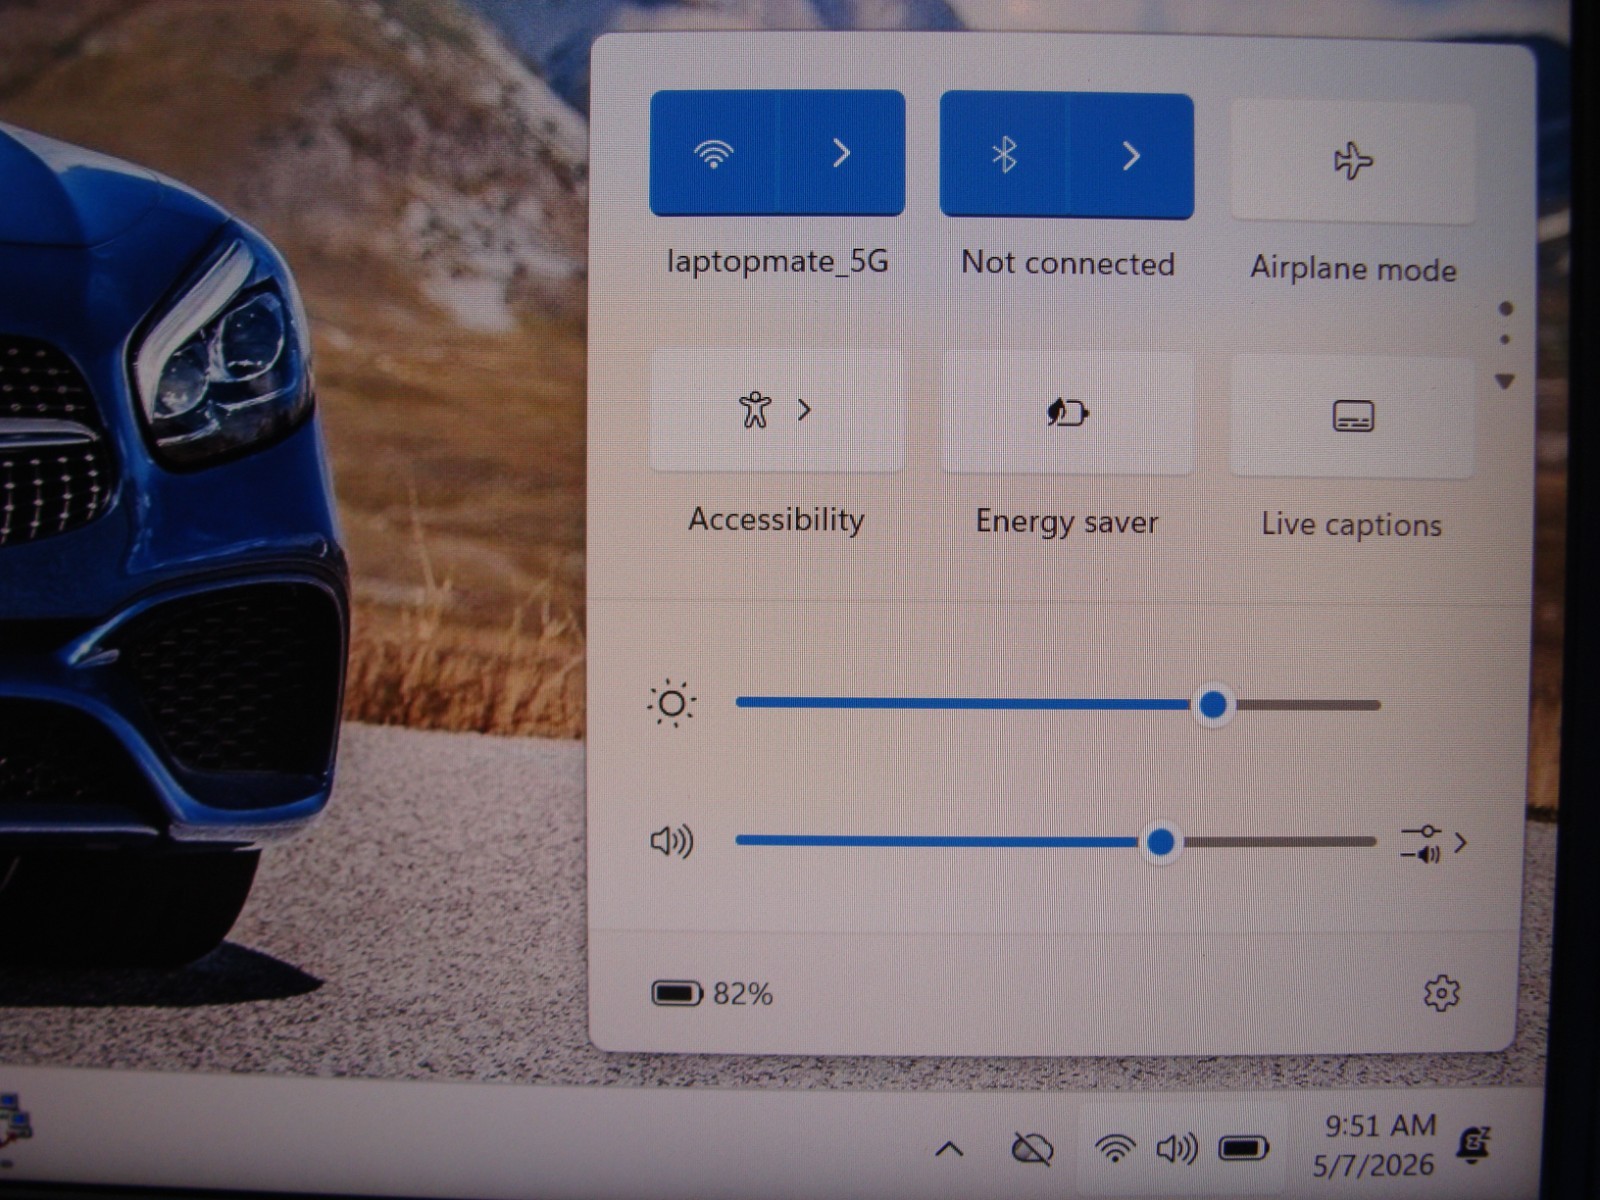Go to next quick settings page arrow
This screenshot has height=1200, width=1600.
[x=1504, y=381]
